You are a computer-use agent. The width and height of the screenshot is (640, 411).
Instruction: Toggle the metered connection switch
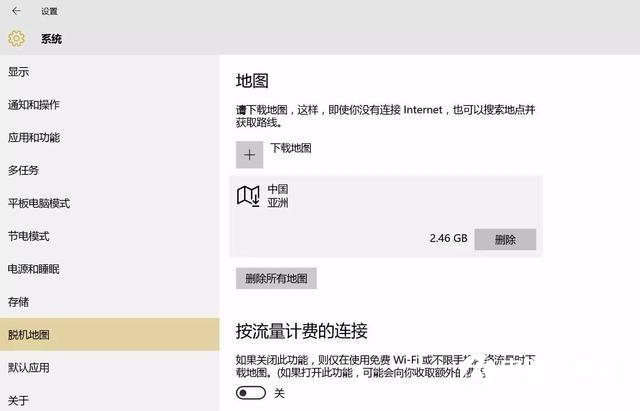(x=251, y=393)
